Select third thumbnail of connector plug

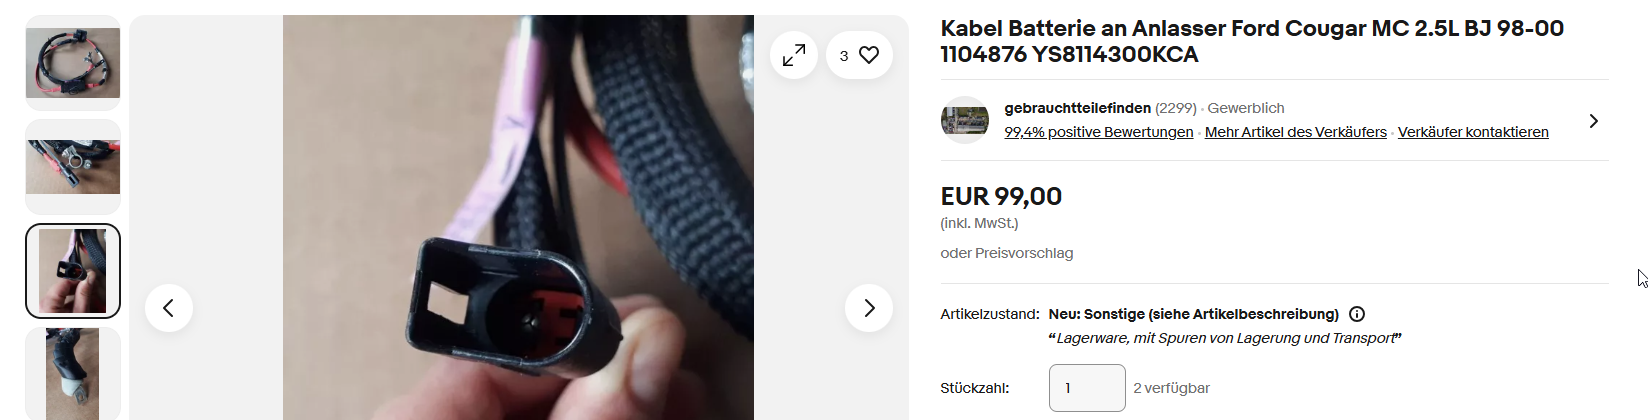[x=73, y=271]
